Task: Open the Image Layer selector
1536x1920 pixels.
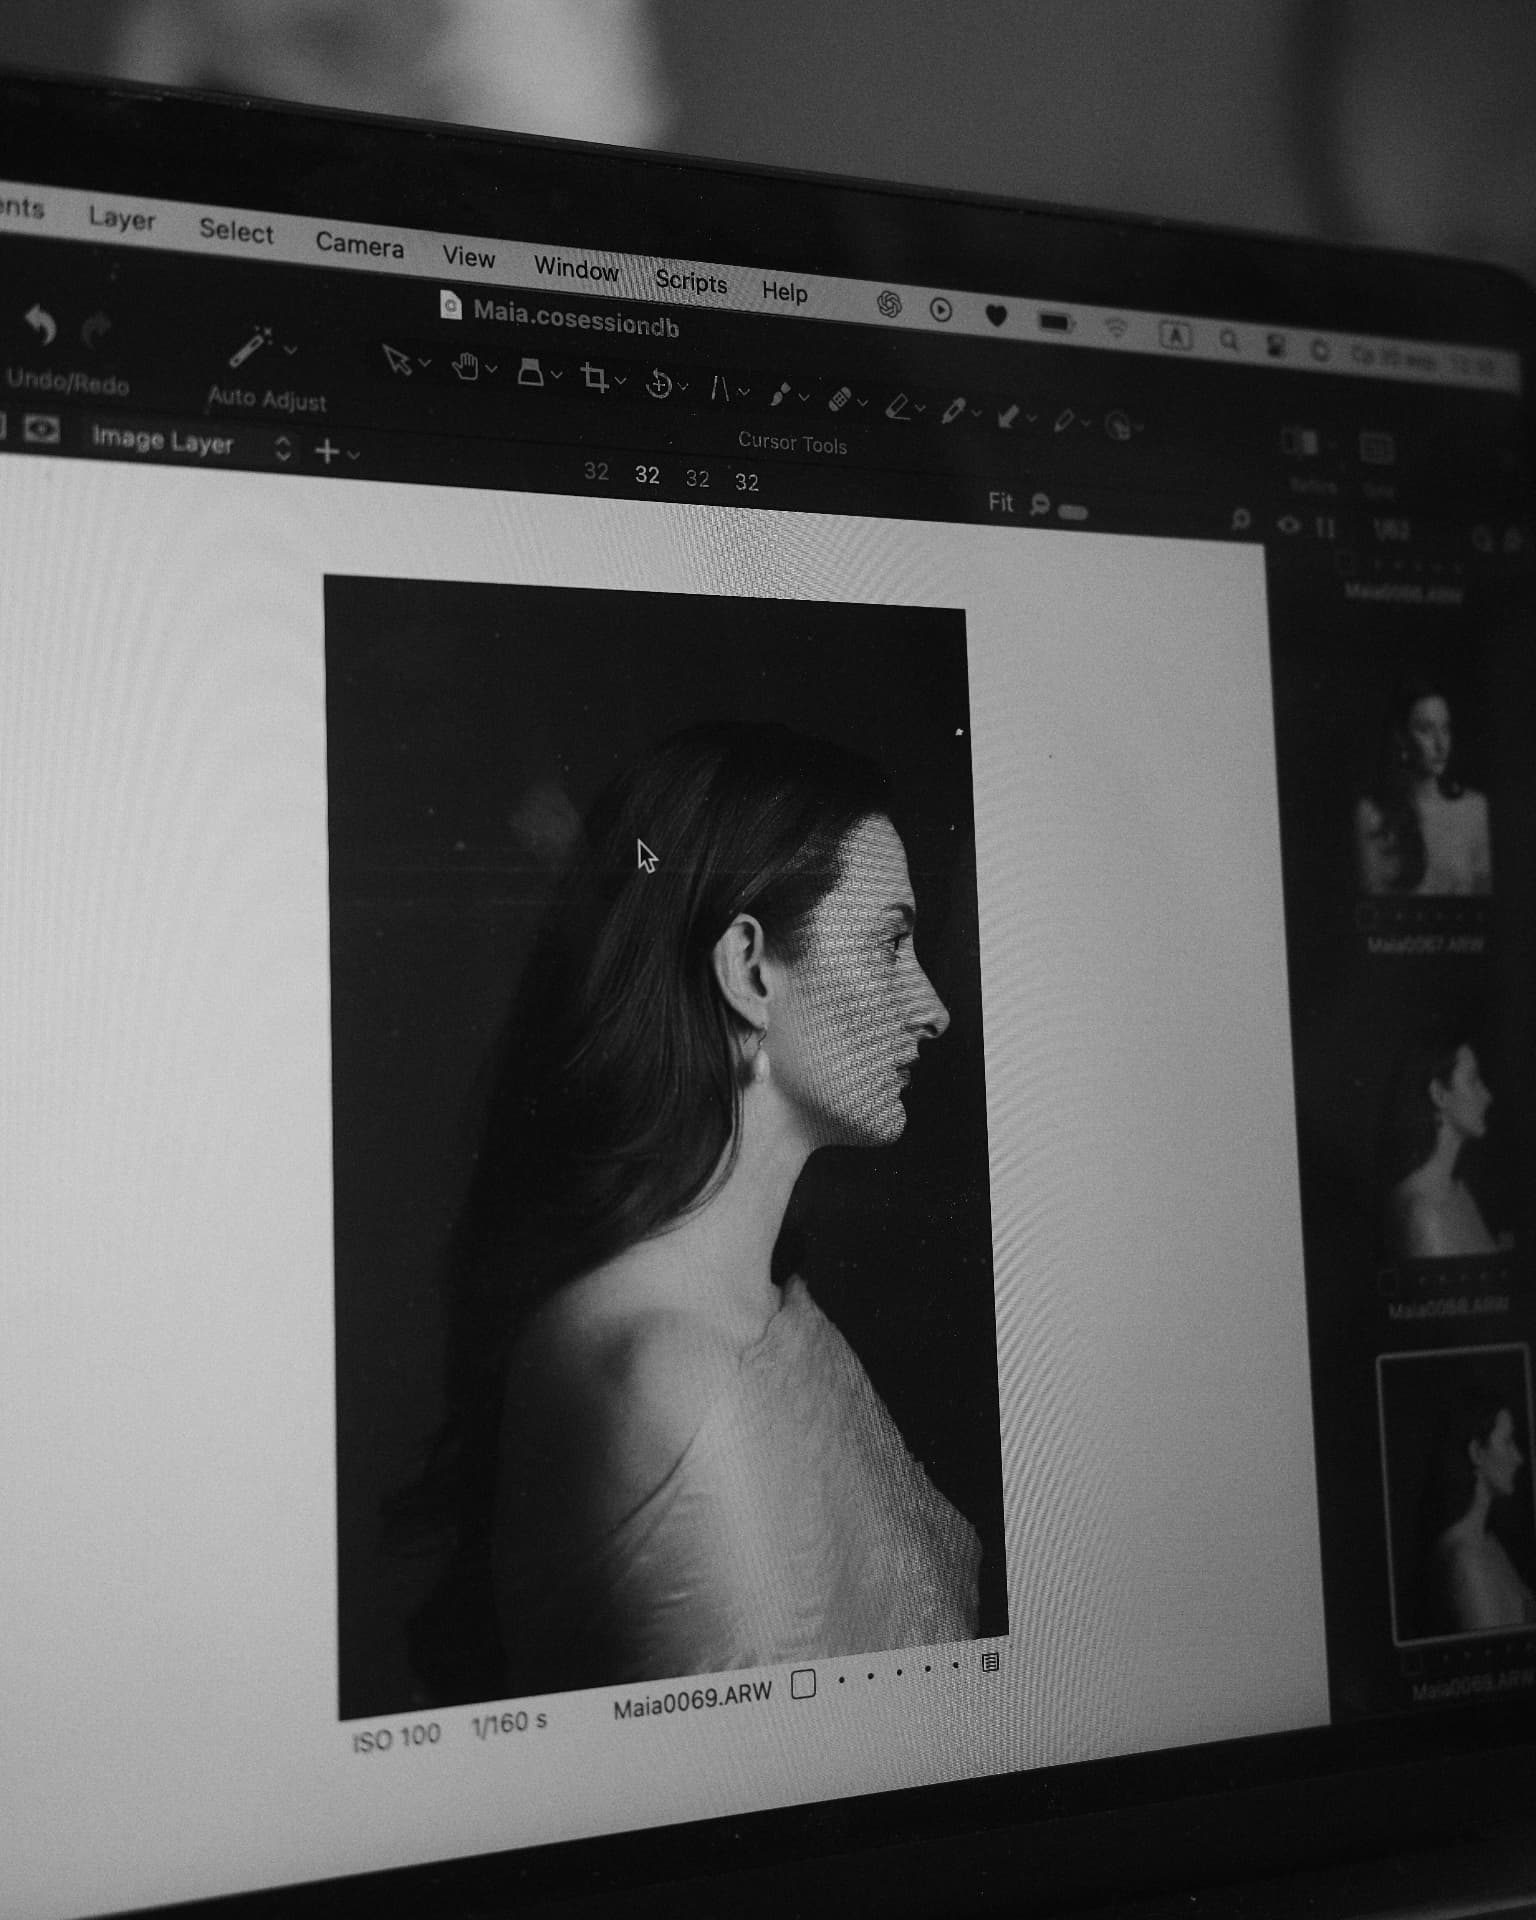Action: point(192,442)
